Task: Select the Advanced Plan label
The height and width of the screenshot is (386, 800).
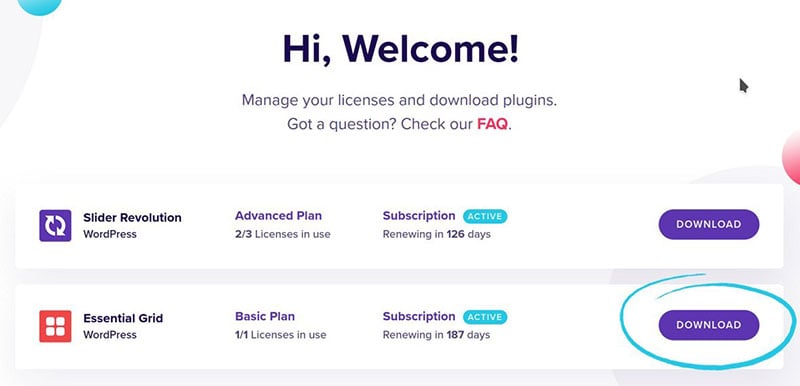Action: 279,216
